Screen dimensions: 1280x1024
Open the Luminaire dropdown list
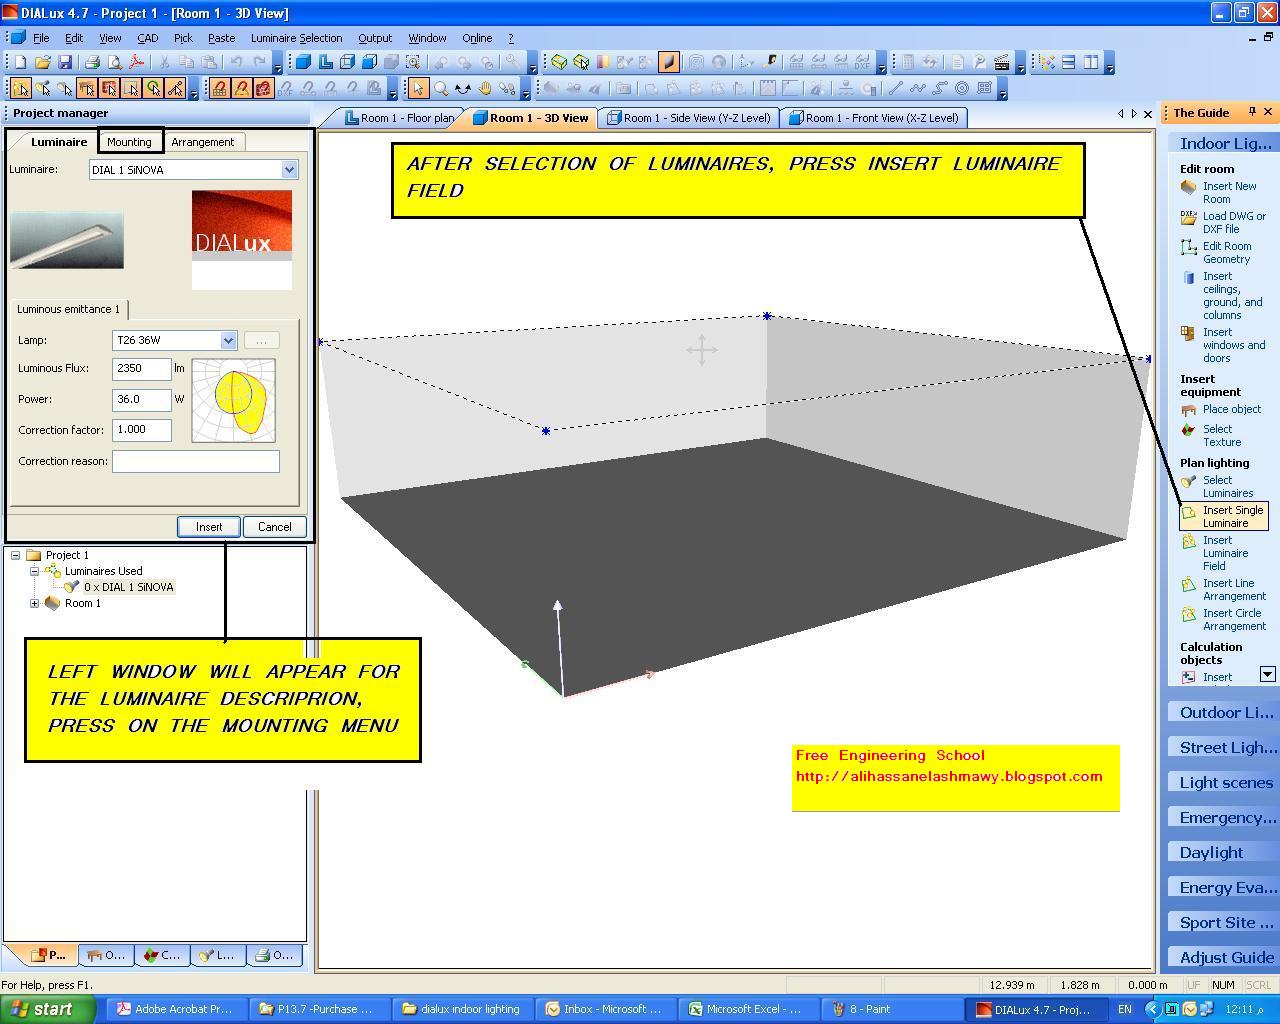click(x=289, y=170)
